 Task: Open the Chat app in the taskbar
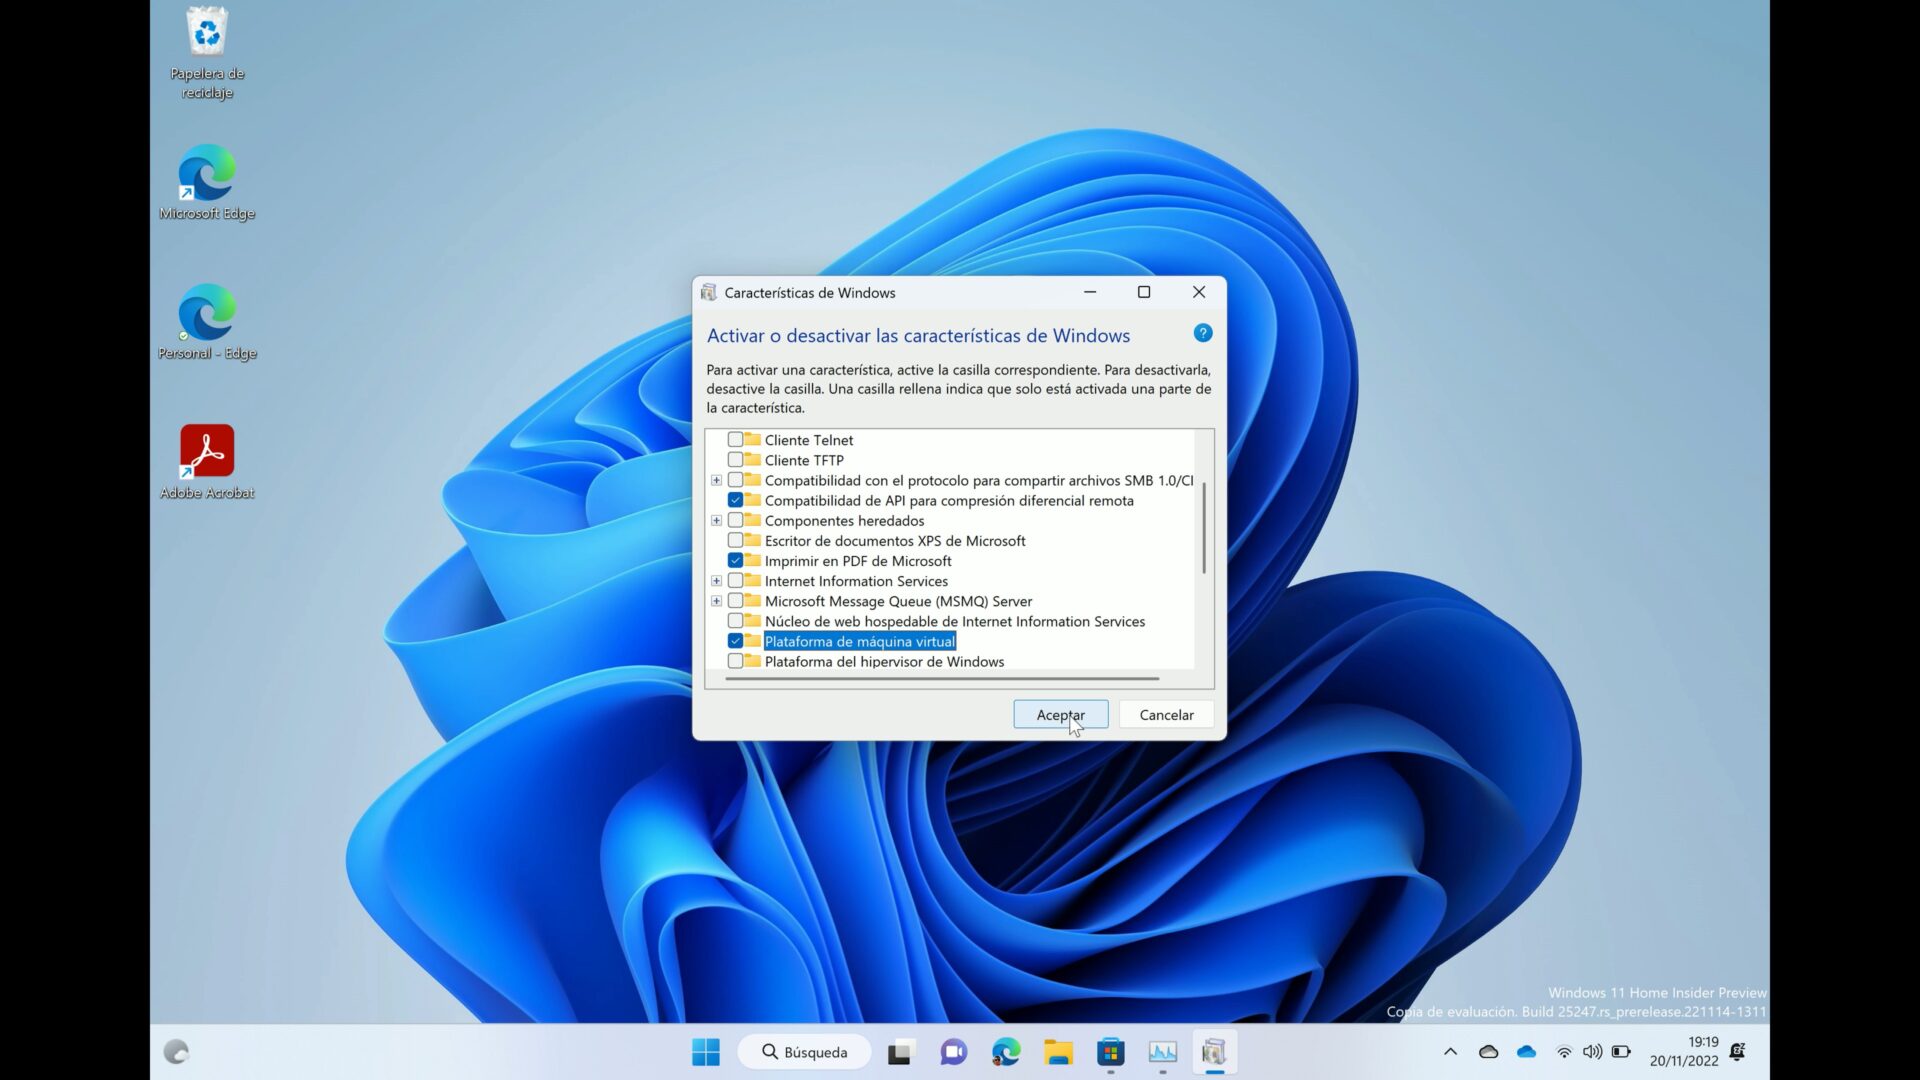click(x=954, y=1052)
